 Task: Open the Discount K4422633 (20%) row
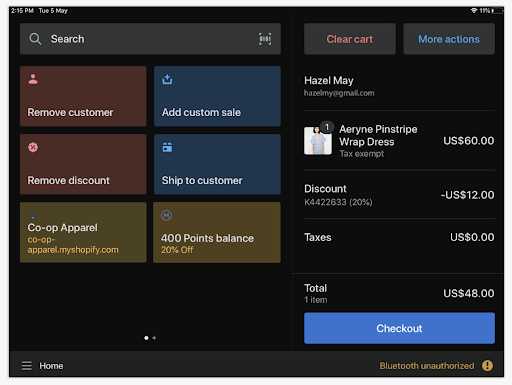(x=399, y=195)
